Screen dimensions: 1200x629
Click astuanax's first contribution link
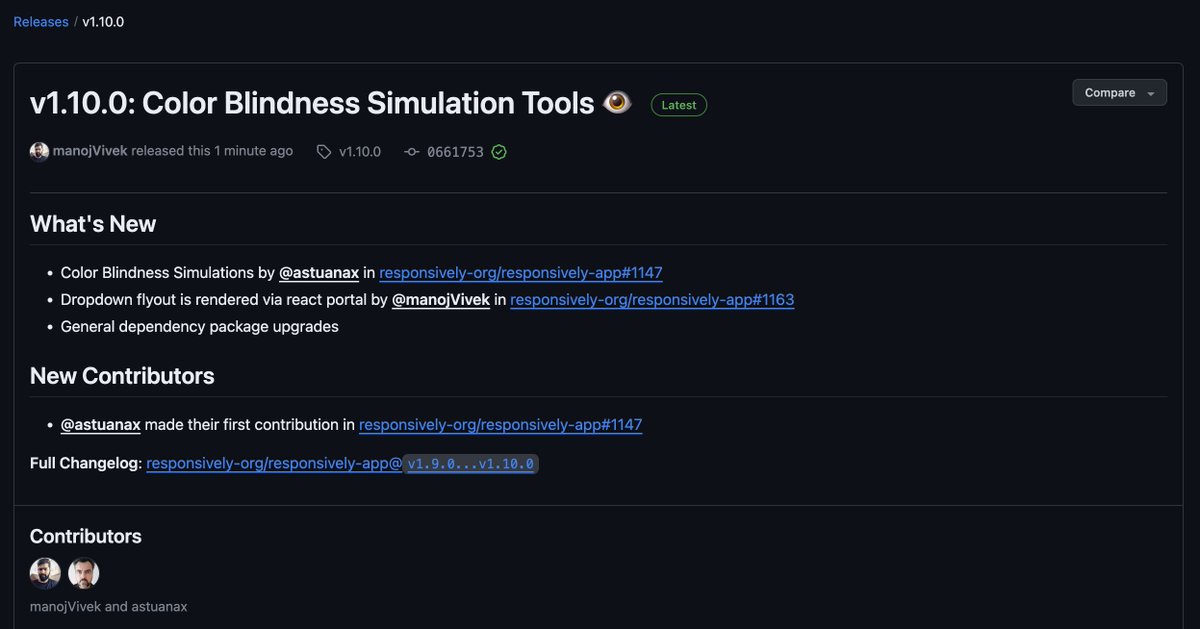pyautogui.click(x=500, y=425)
